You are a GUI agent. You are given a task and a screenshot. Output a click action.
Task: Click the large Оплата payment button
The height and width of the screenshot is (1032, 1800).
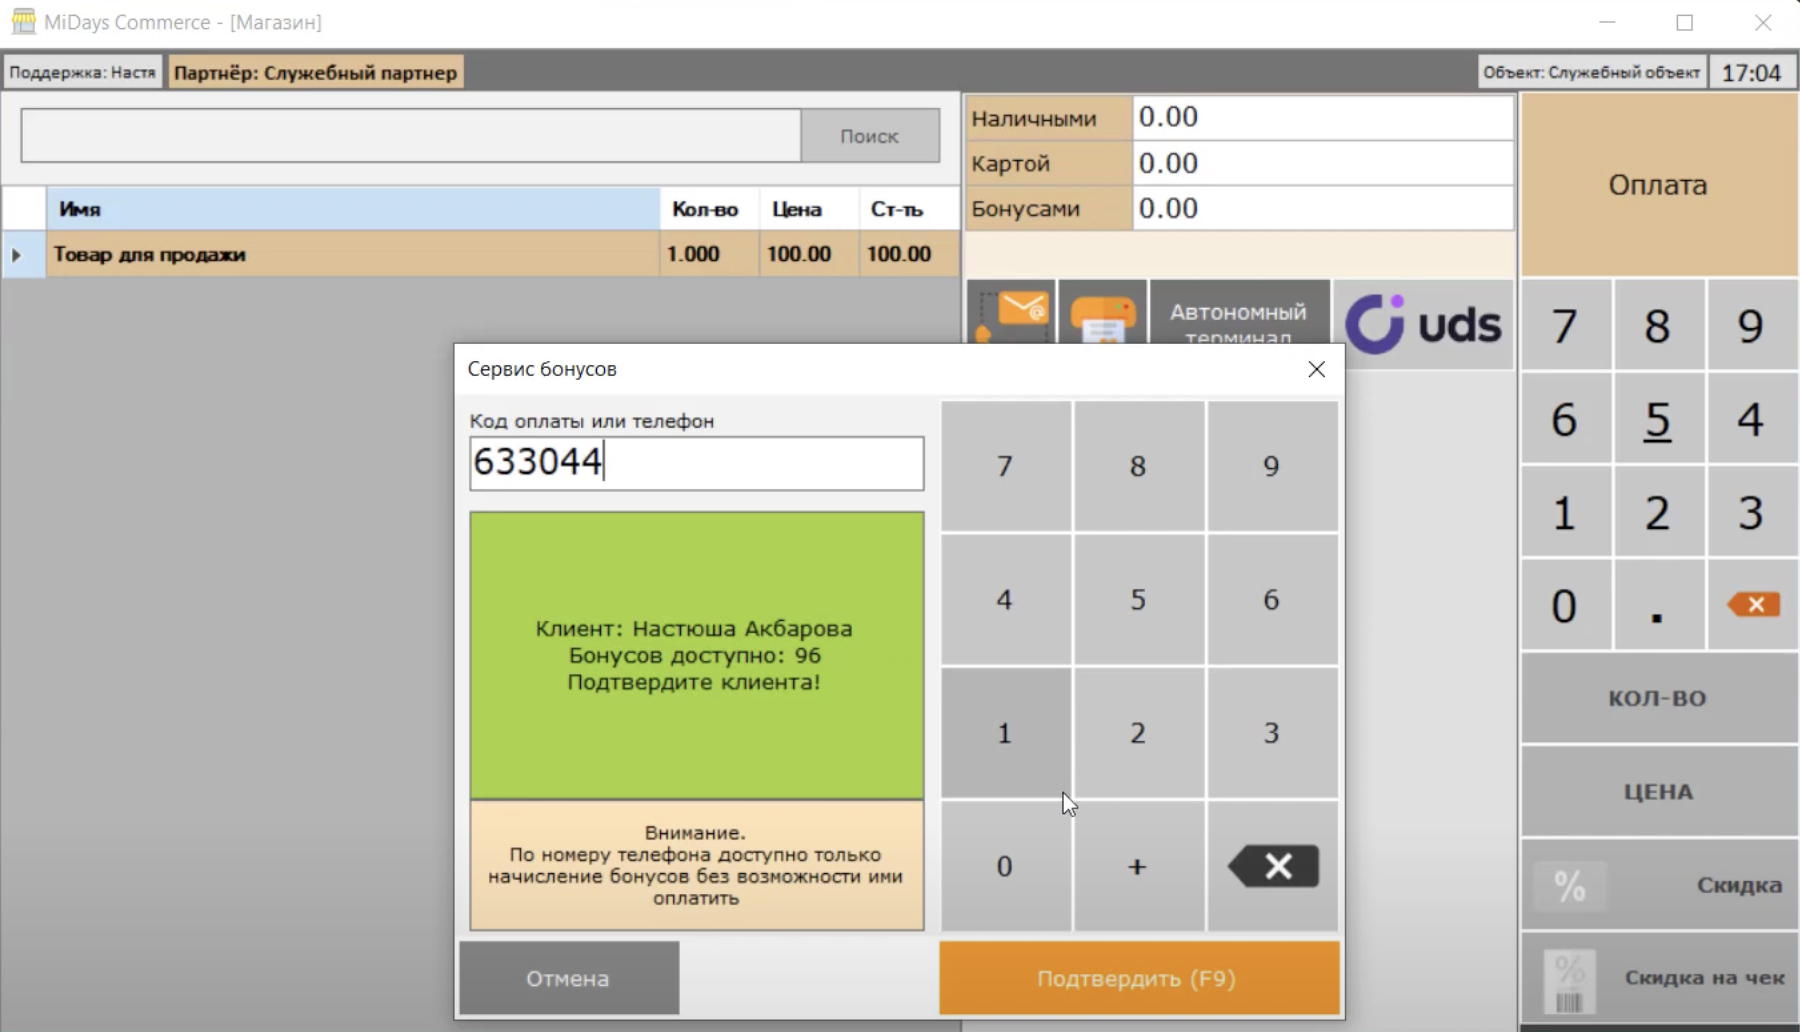pos(1658,185)
